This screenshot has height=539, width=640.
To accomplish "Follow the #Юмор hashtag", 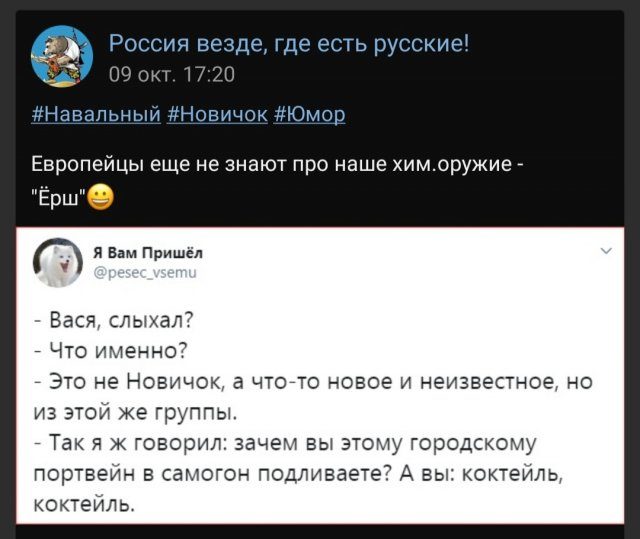I will coord(309,114).
